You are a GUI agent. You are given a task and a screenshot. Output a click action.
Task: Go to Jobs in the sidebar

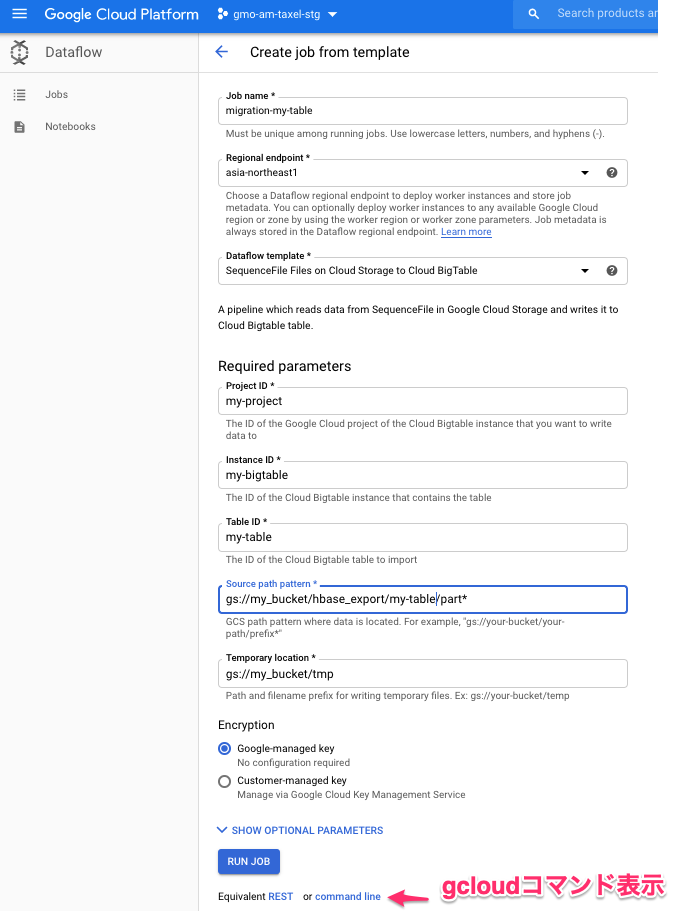coord(56,95)
